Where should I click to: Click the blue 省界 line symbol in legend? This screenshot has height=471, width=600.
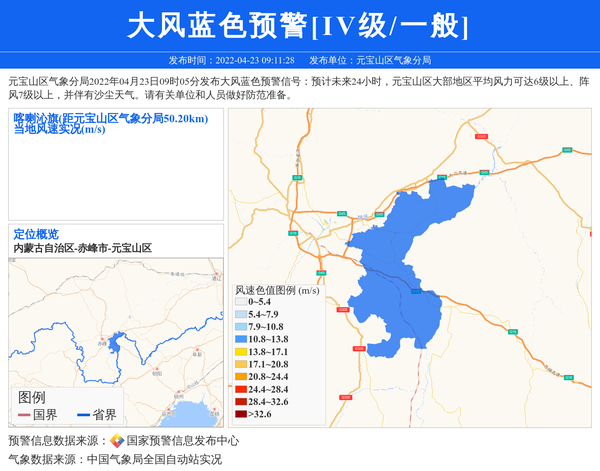point(83,415)
